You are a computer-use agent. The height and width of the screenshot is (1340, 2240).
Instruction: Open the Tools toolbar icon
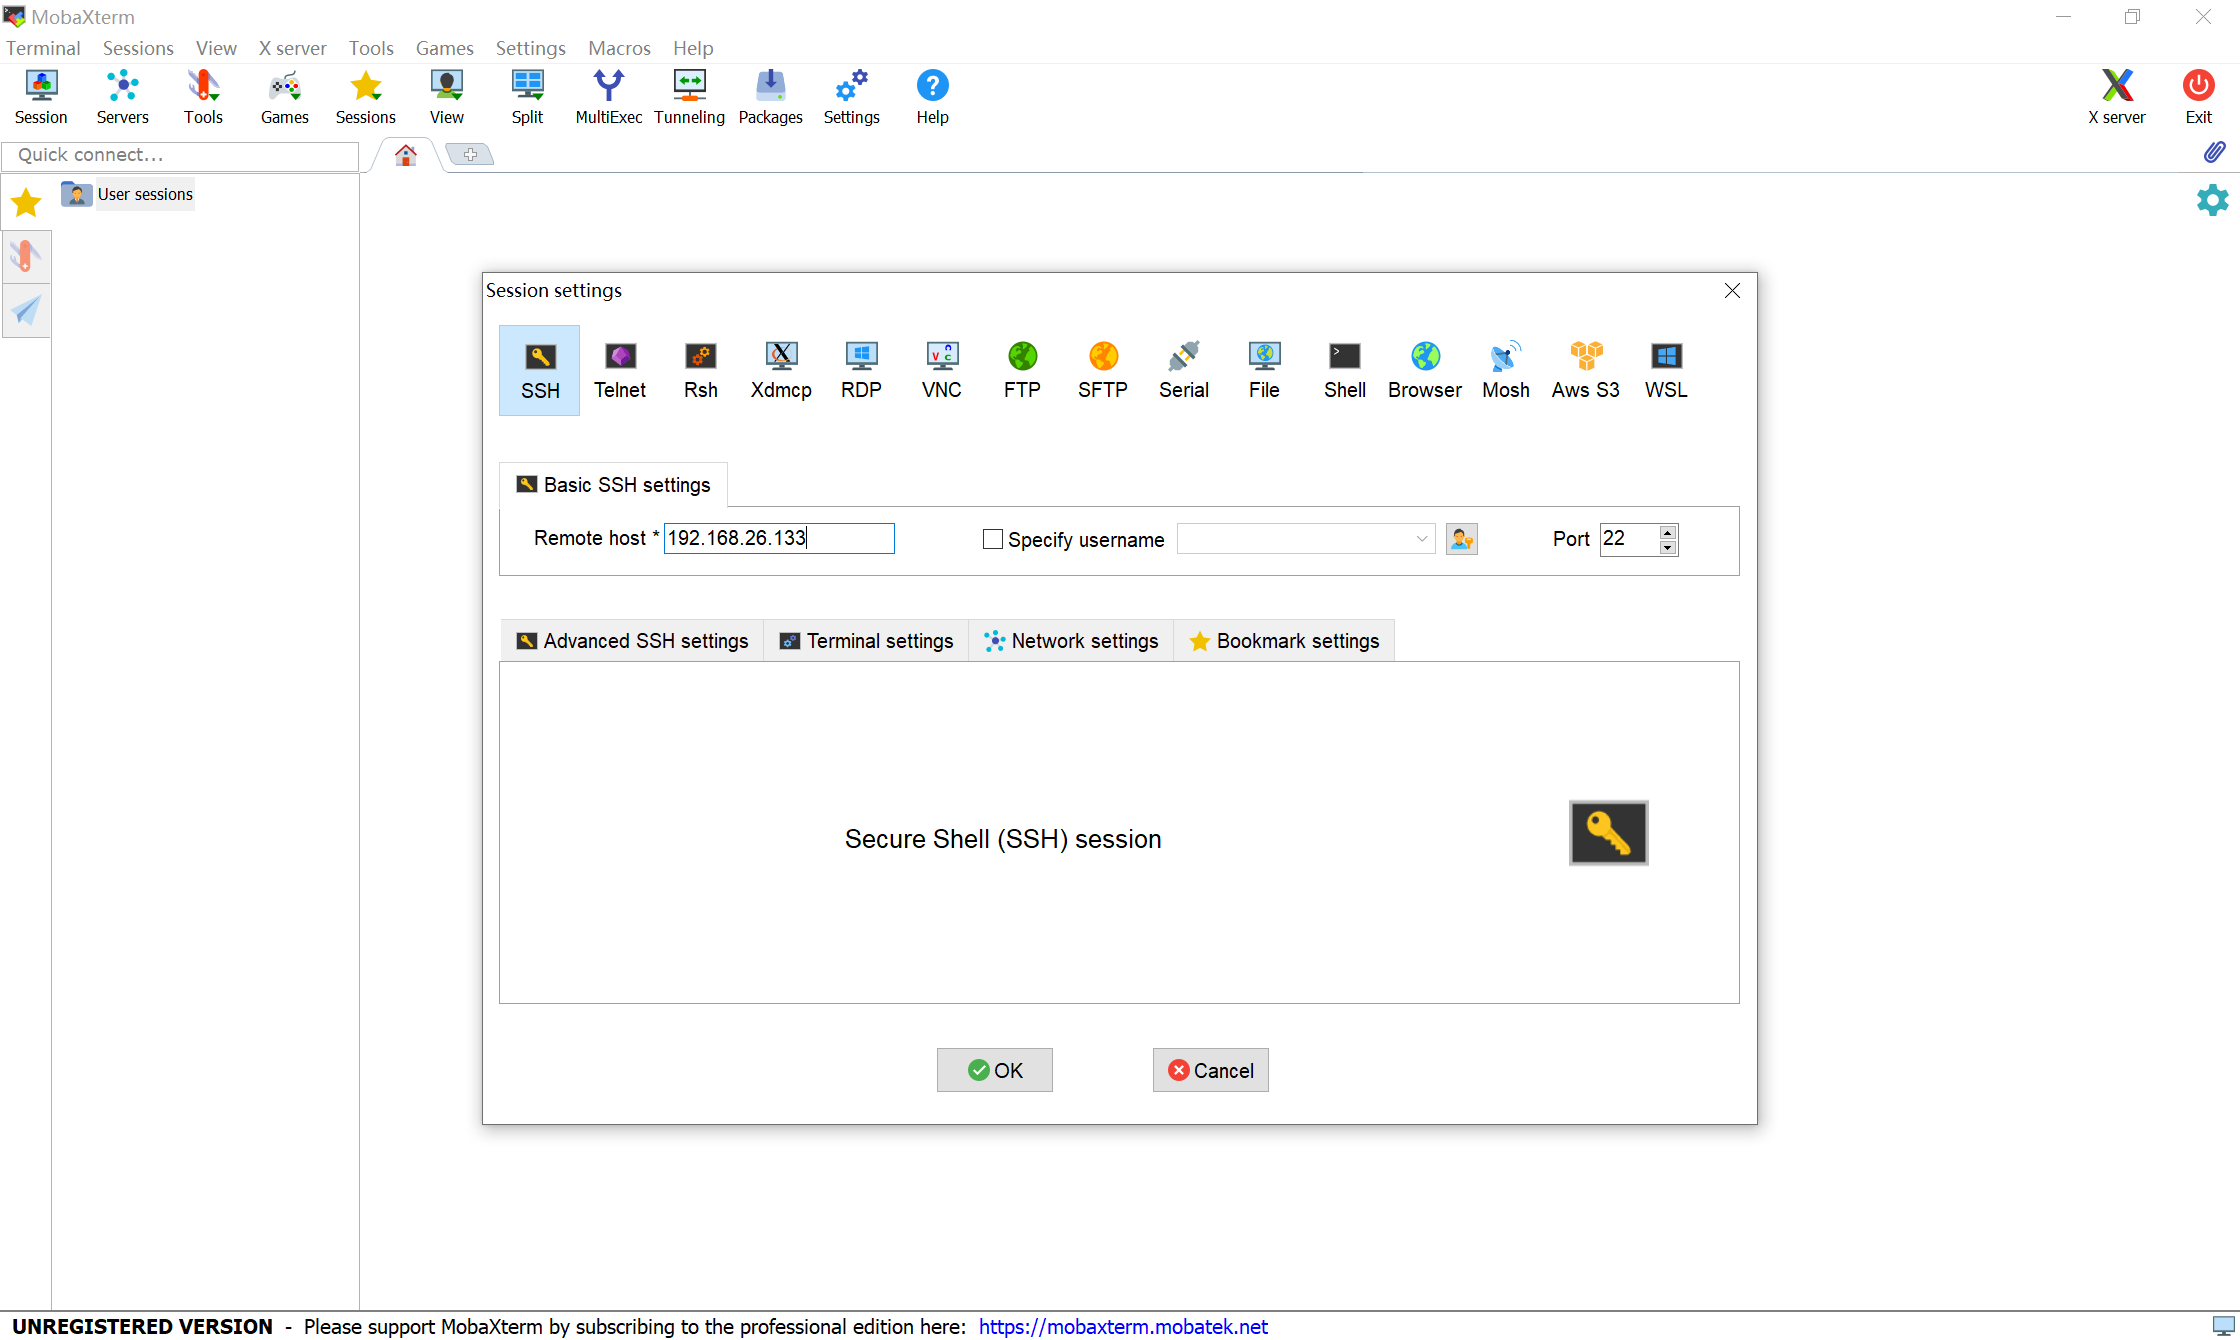pyautogui.click(x=203, y=97)
